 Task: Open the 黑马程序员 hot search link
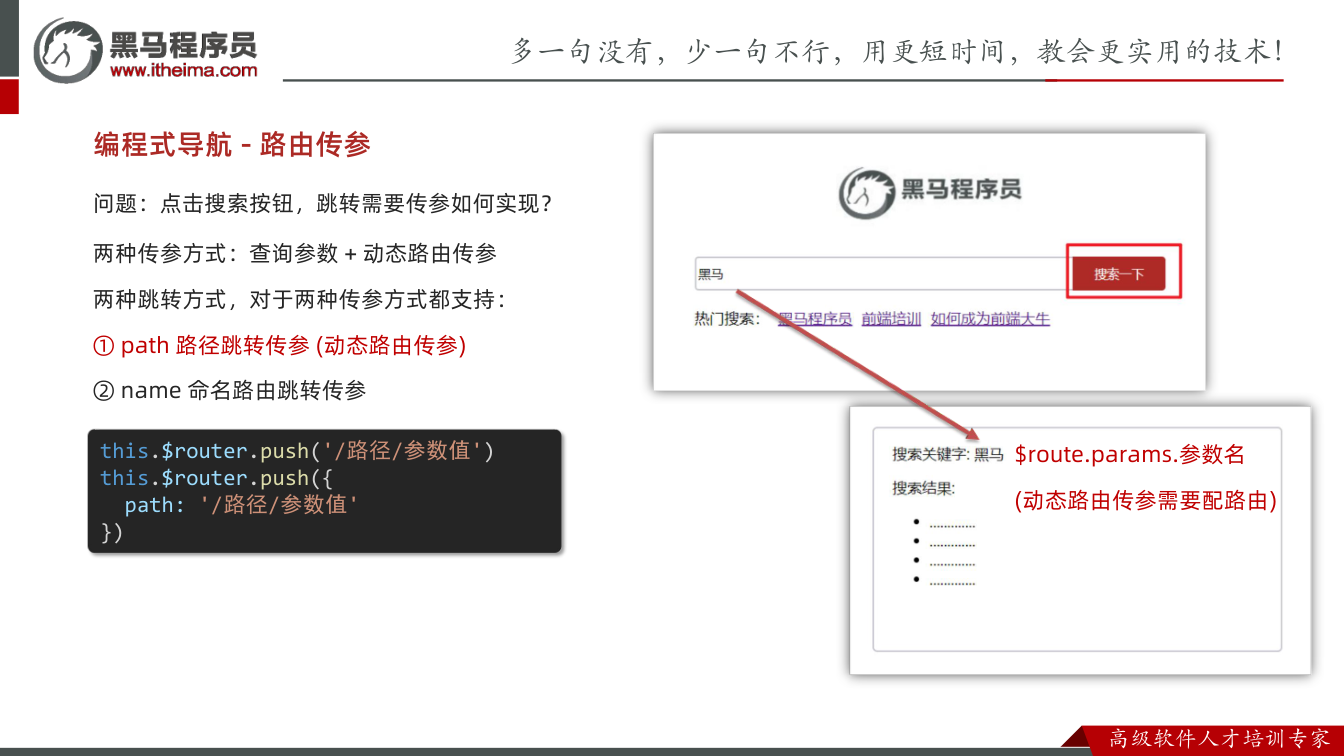point(815,319)
